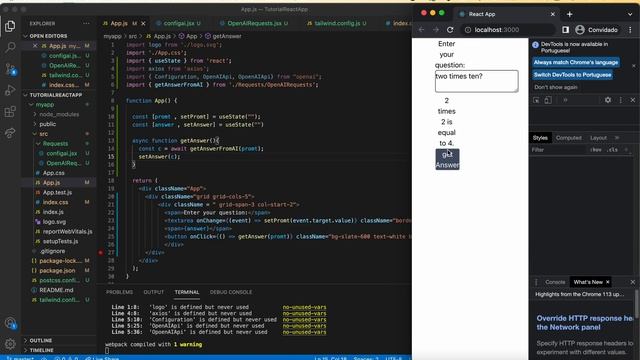Viewport: 640px width, 360px height.
Task: Click Don't show again button
Action: tap(556, 87)
